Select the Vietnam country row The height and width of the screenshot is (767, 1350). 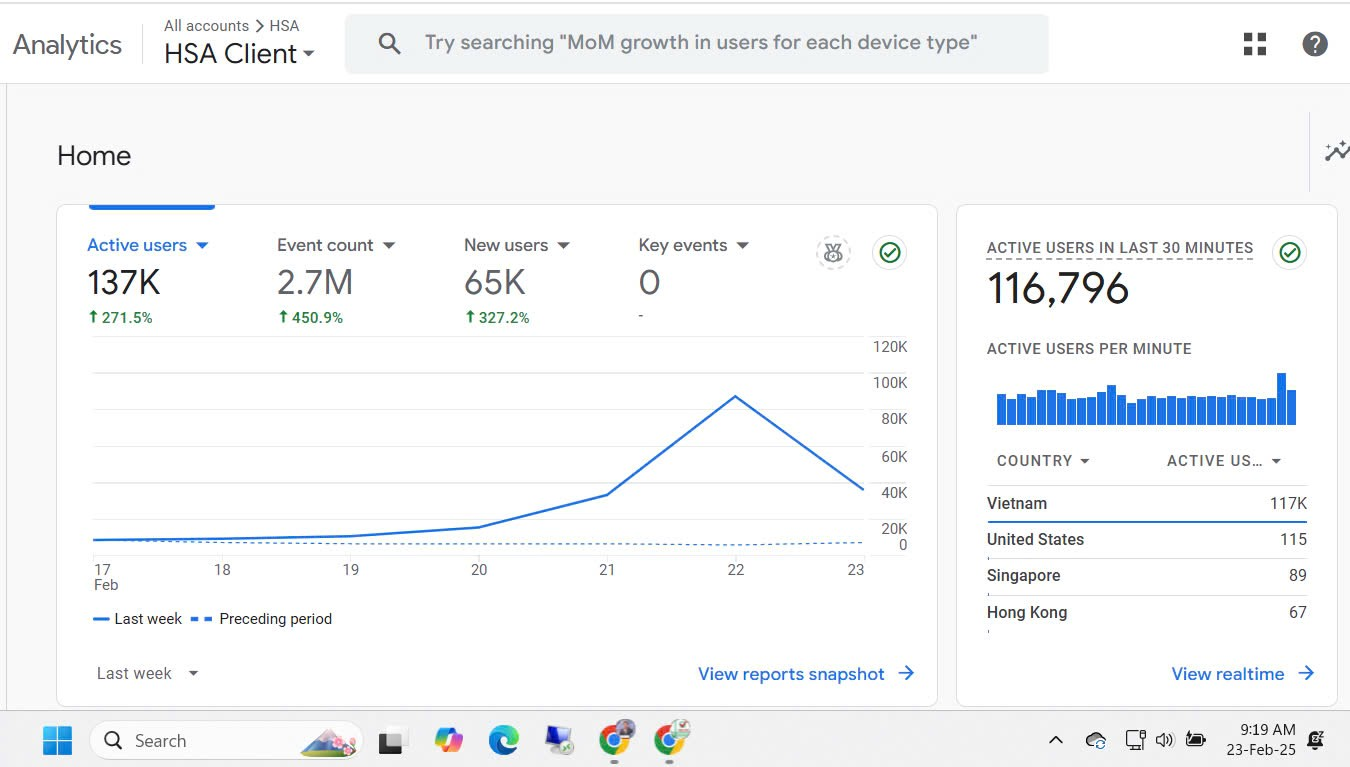1146,504
